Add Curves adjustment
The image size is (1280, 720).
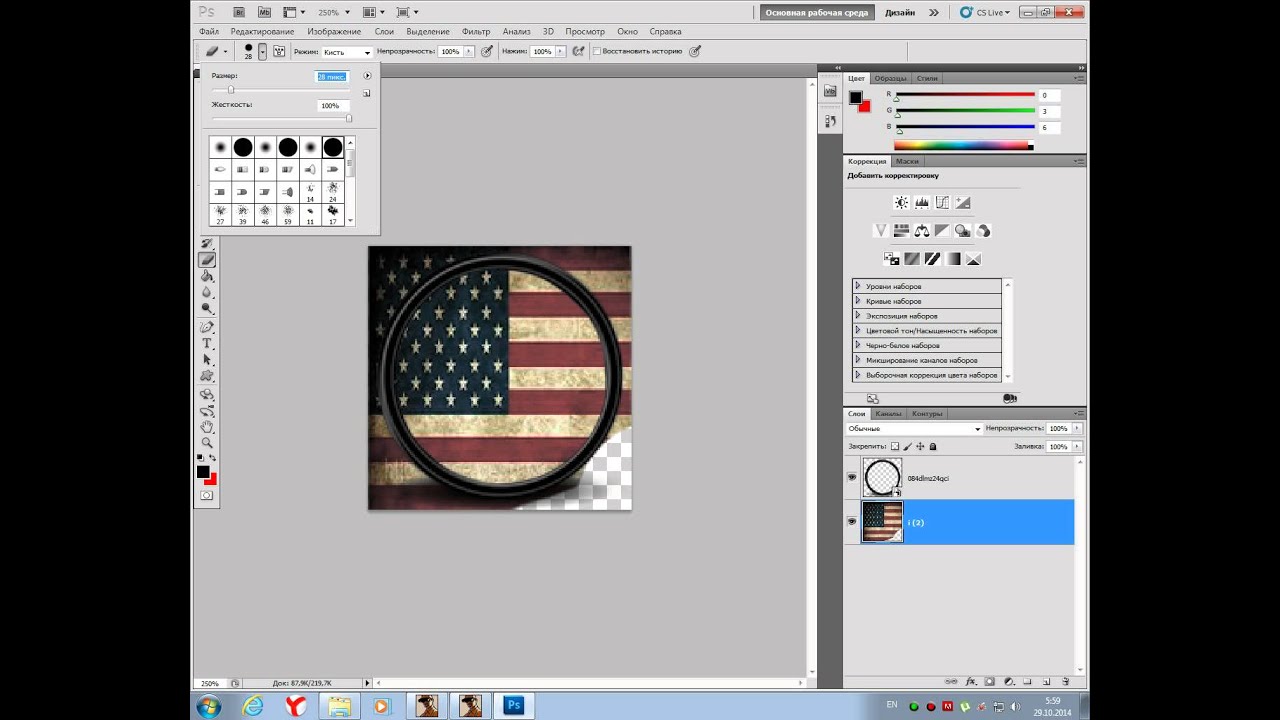coord(941,202)
